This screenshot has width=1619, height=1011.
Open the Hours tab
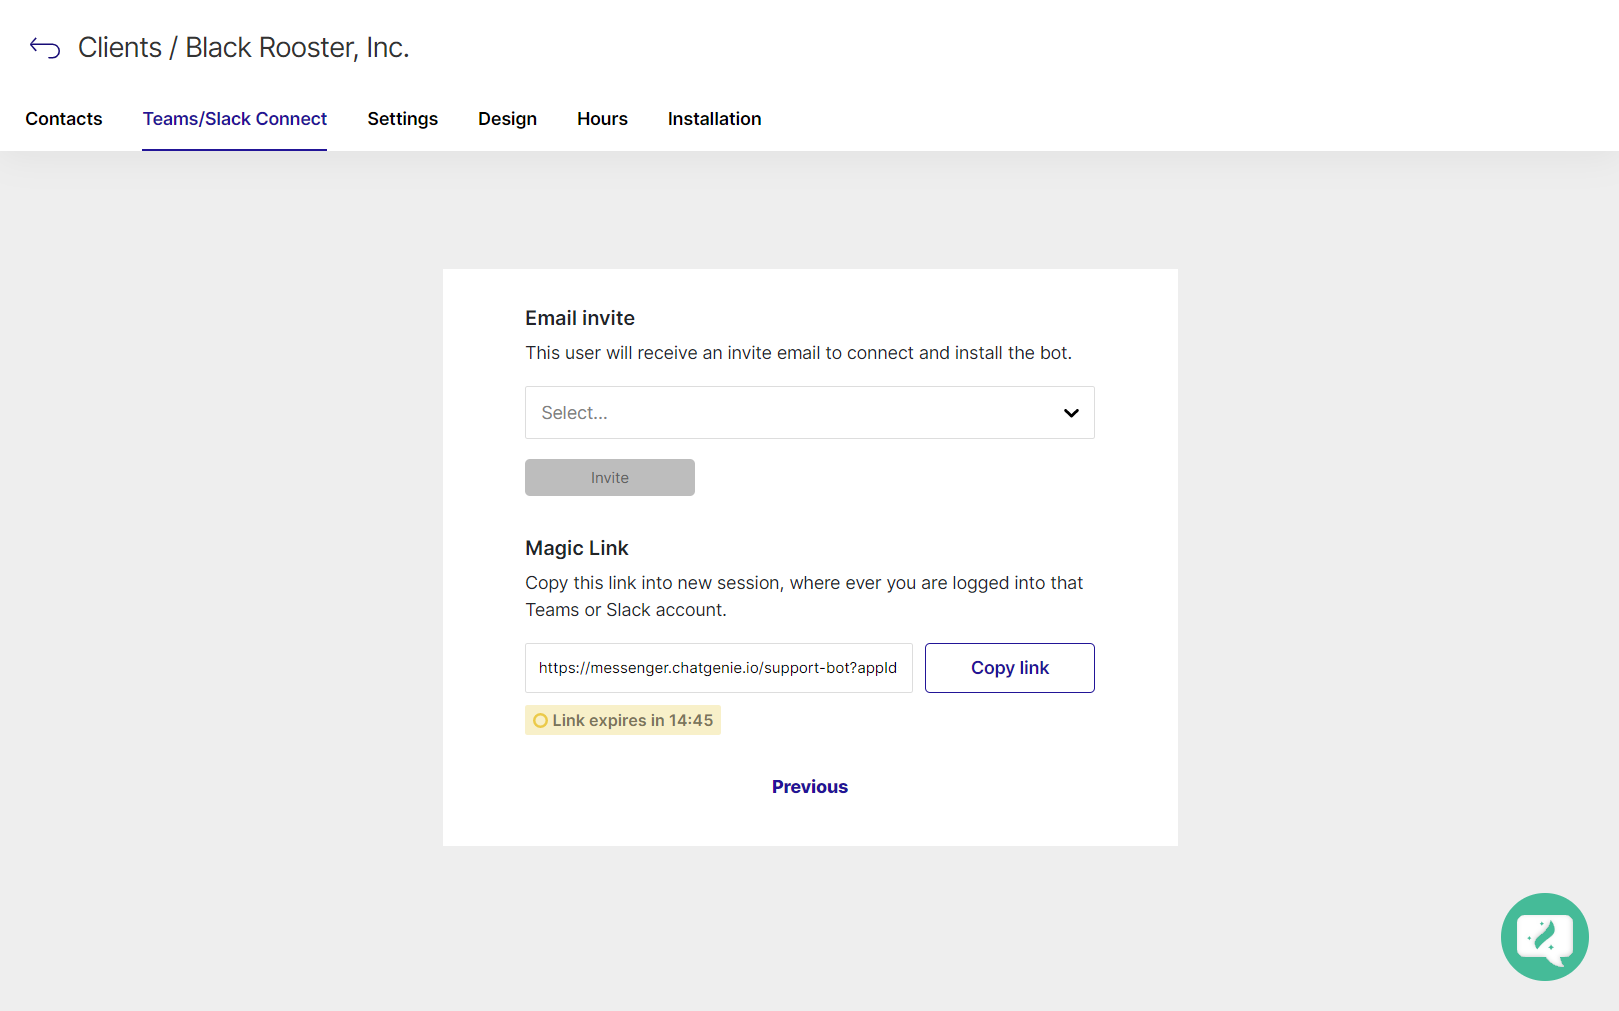coord(602,119)
